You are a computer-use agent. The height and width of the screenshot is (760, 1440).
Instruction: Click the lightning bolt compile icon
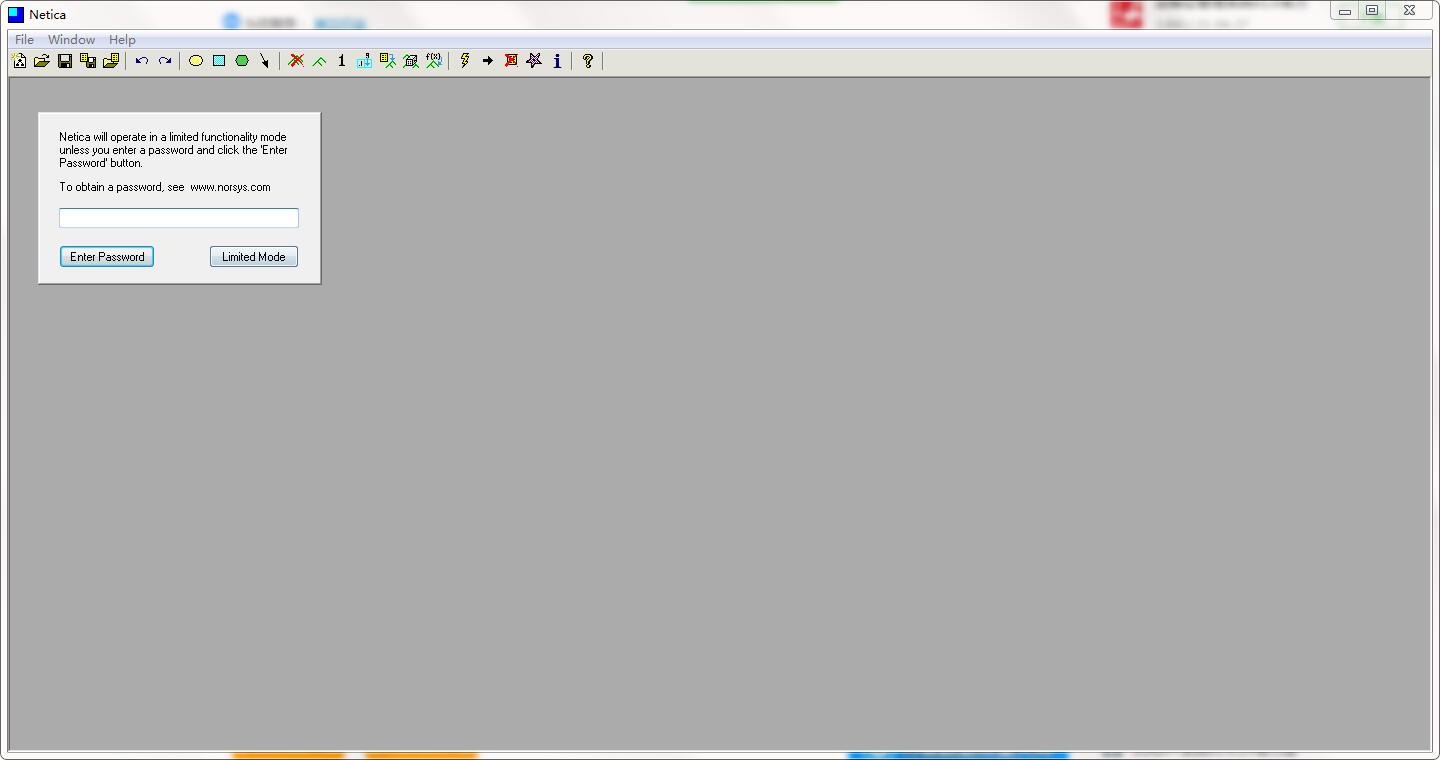[x=465, y=61]
